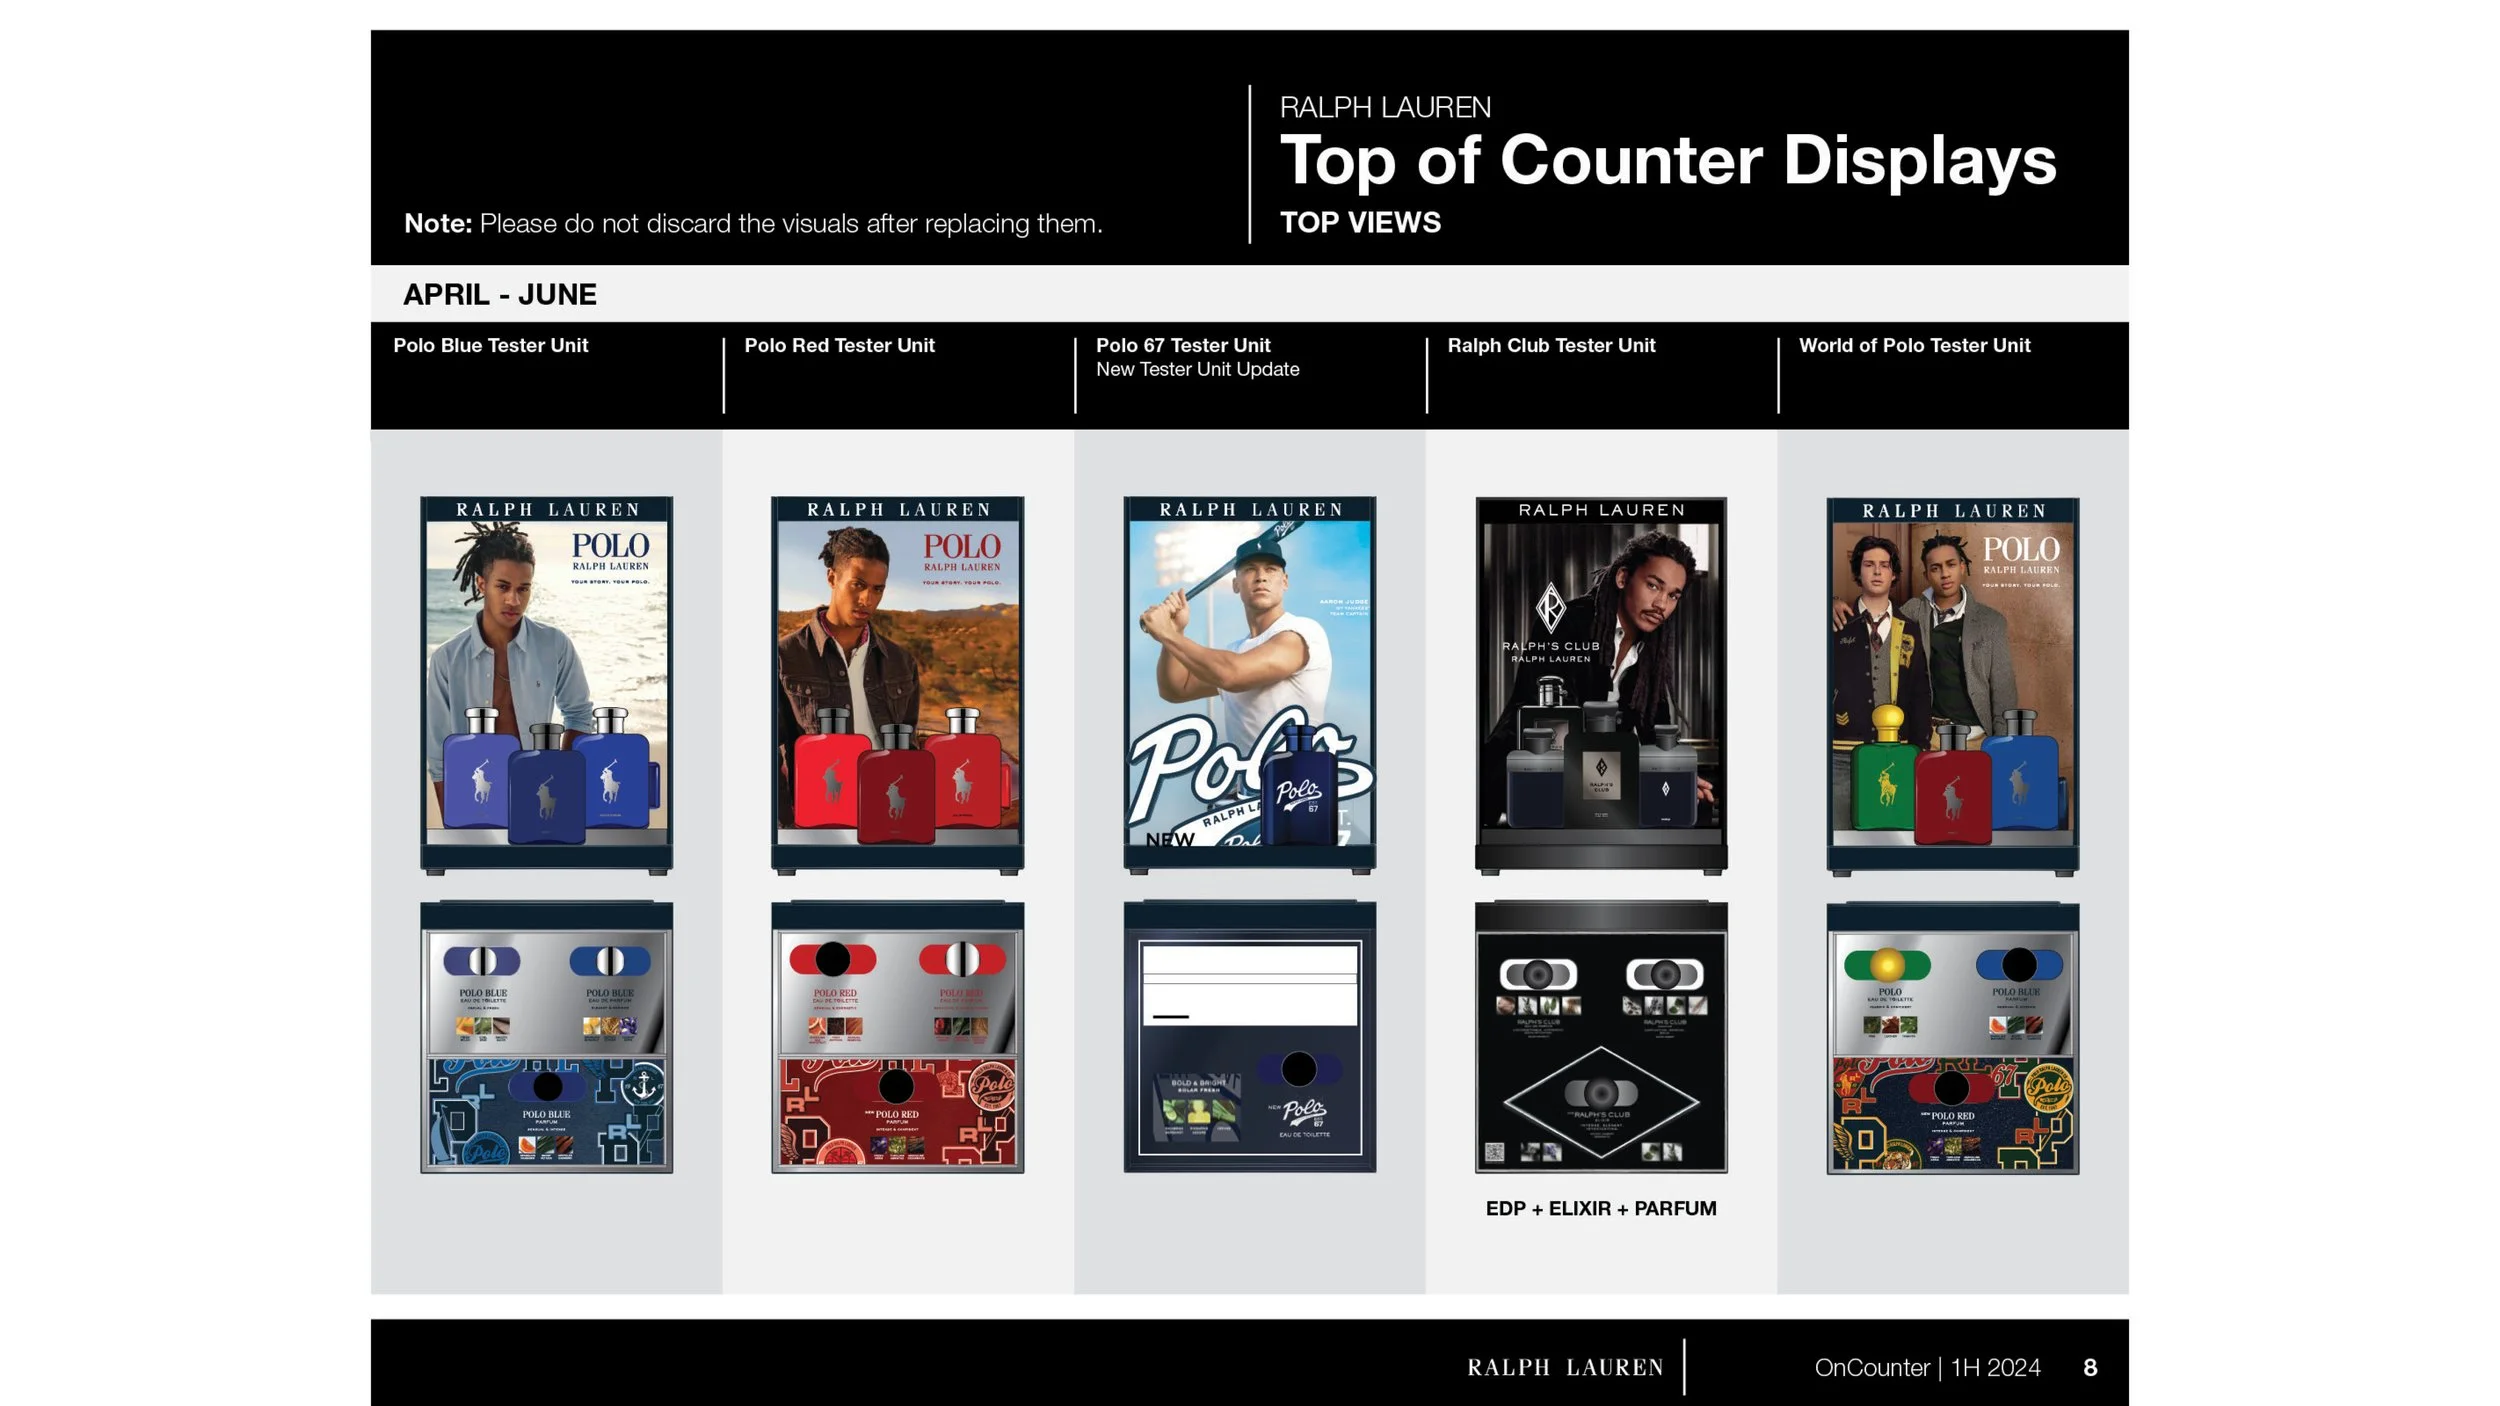Click the 'New Tester Unit Update' subtitle
This screenshot has height=1406, width=2500.
tap(1197, 369)
